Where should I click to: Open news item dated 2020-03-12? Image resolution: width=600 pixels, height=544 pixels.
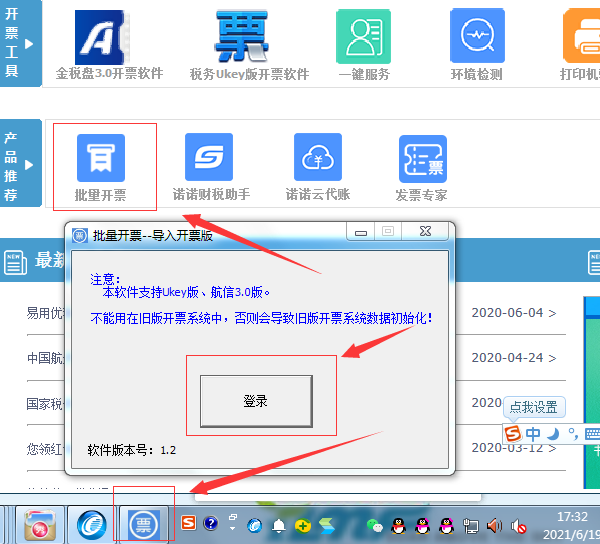(514, 448)
